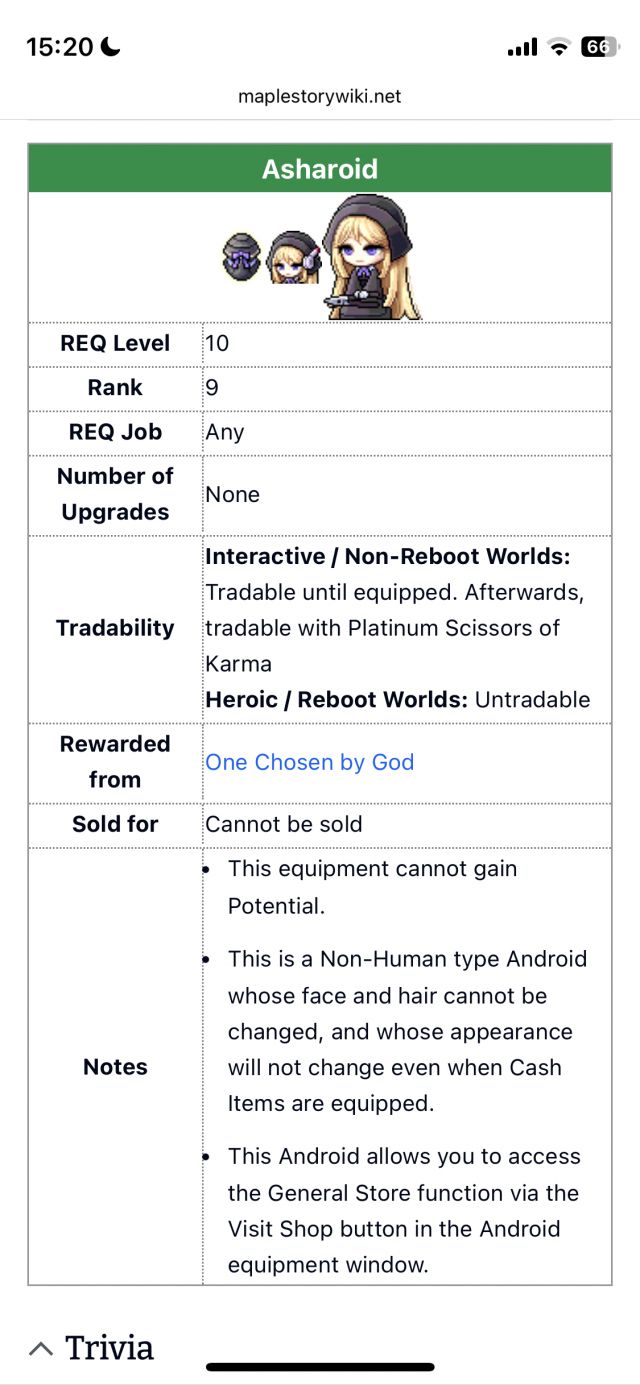Viewport: 640px width, 1385px height.
Task: Tap the REQ Level row label
Action: coord(115,343)
